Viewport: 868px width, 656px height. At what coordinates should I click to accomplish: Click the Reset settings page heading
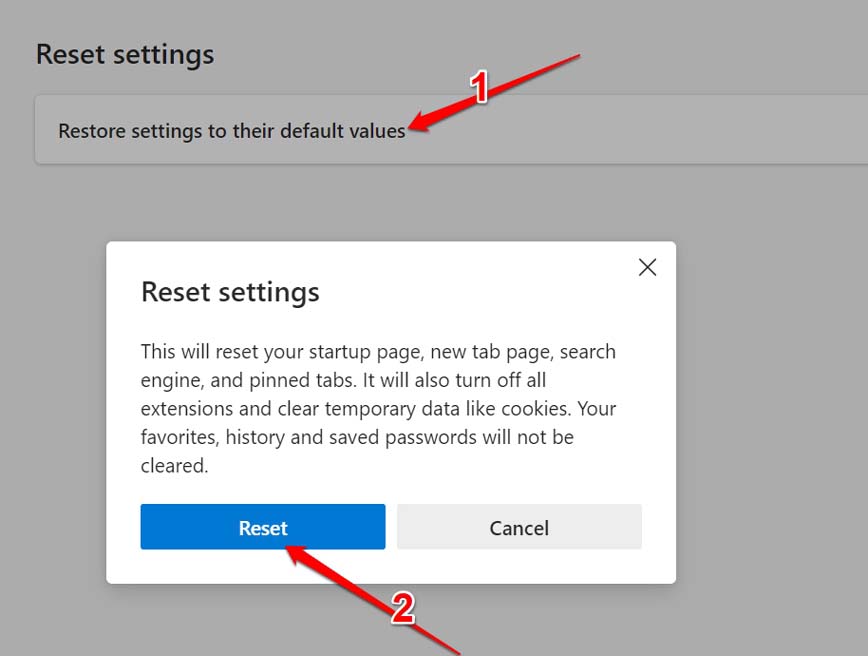[x=125, y=54]
